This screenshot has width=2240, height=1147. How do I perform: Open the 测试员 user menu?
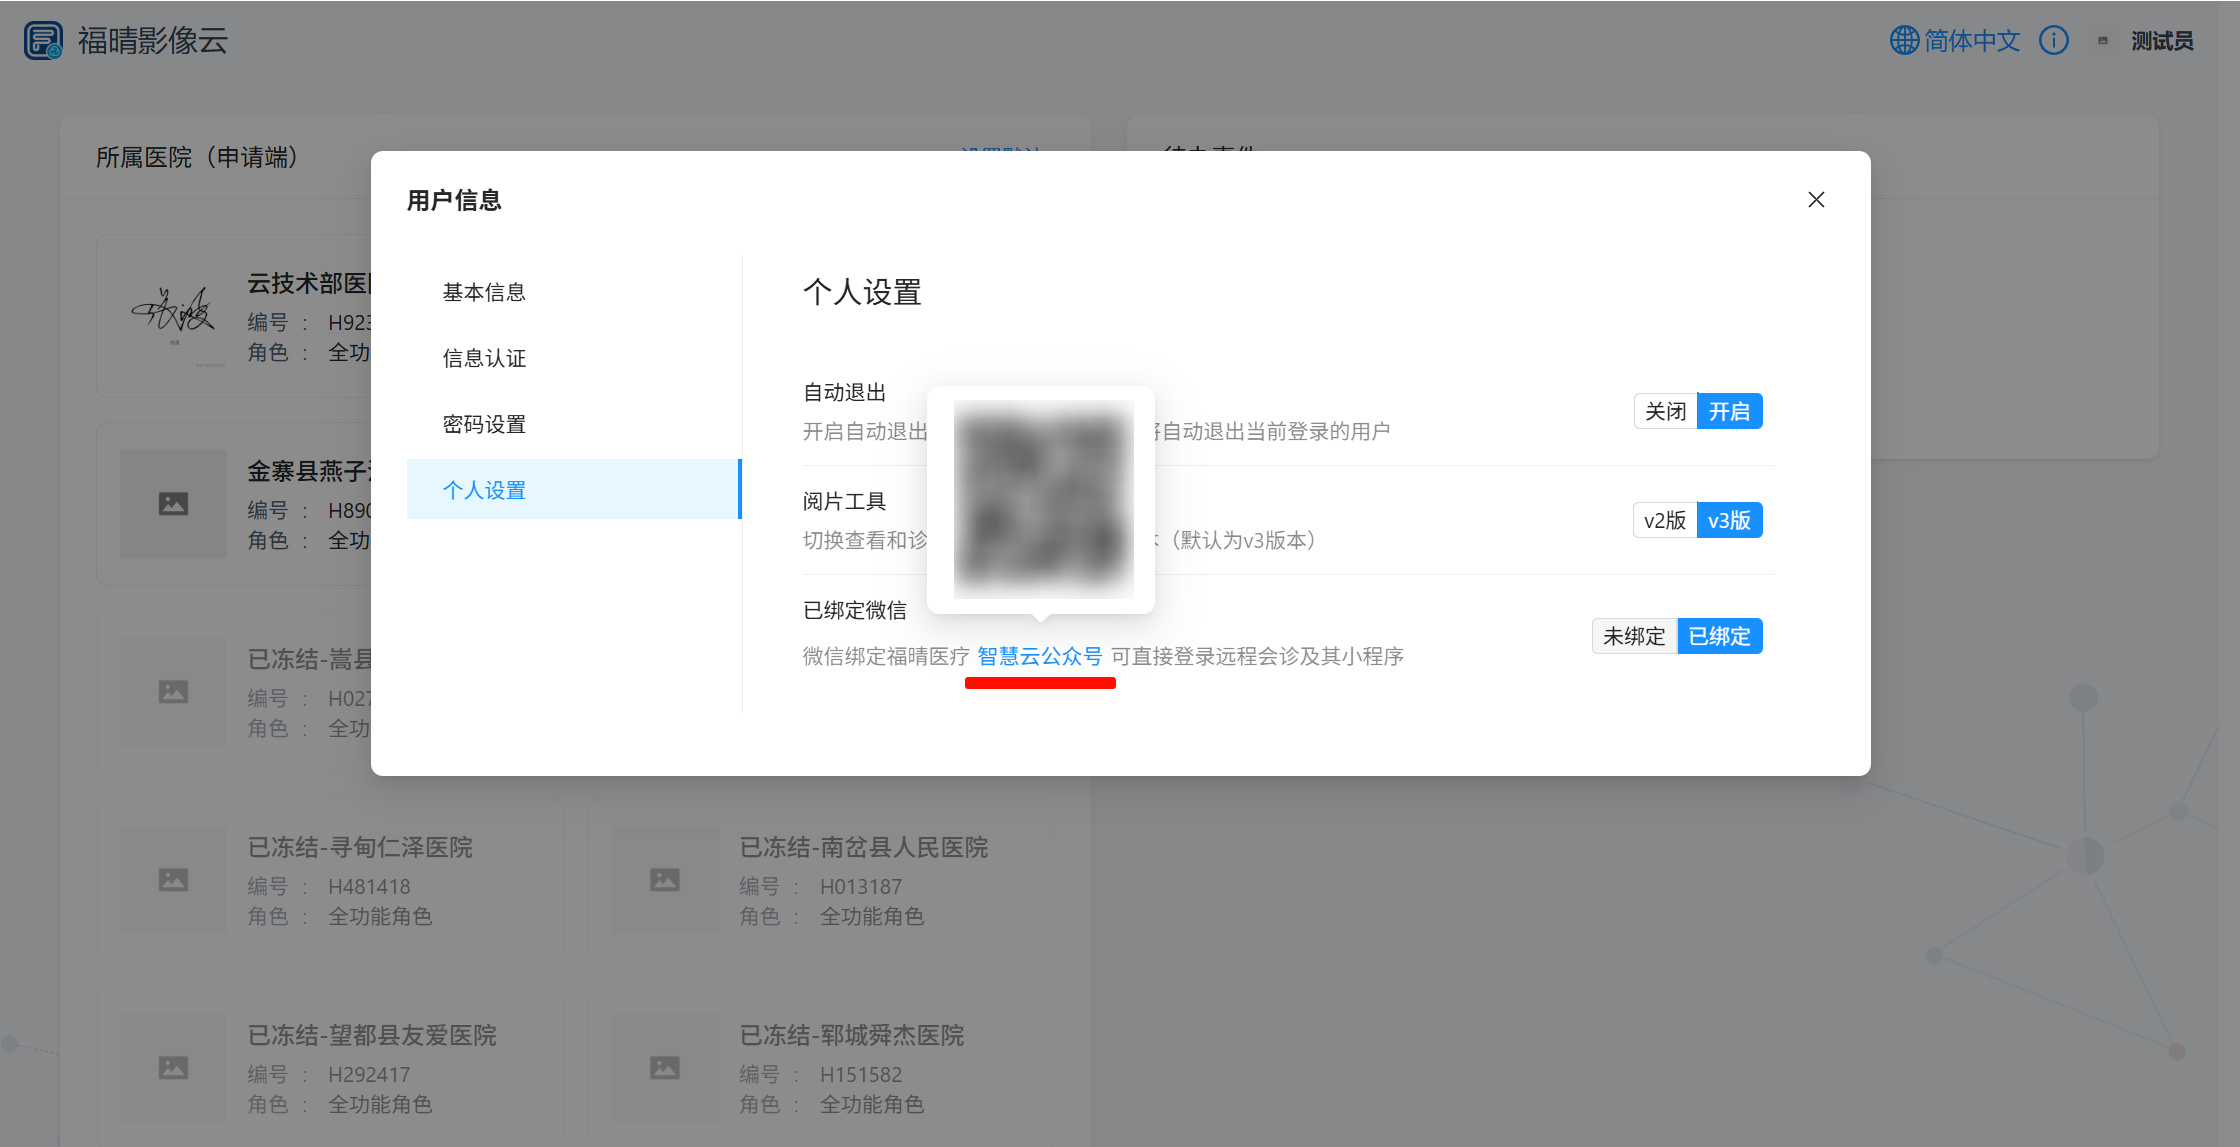click(2161, 41)
